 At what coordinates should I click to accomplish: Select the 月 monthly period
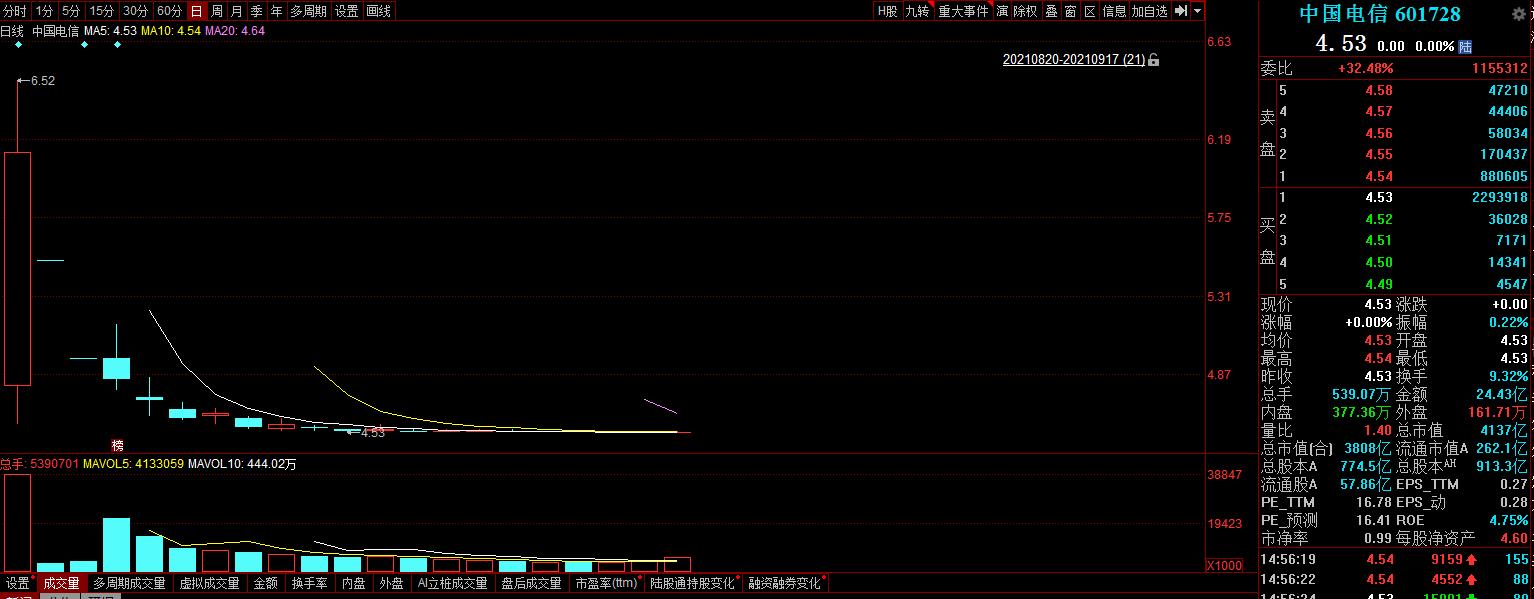point(237,11)
